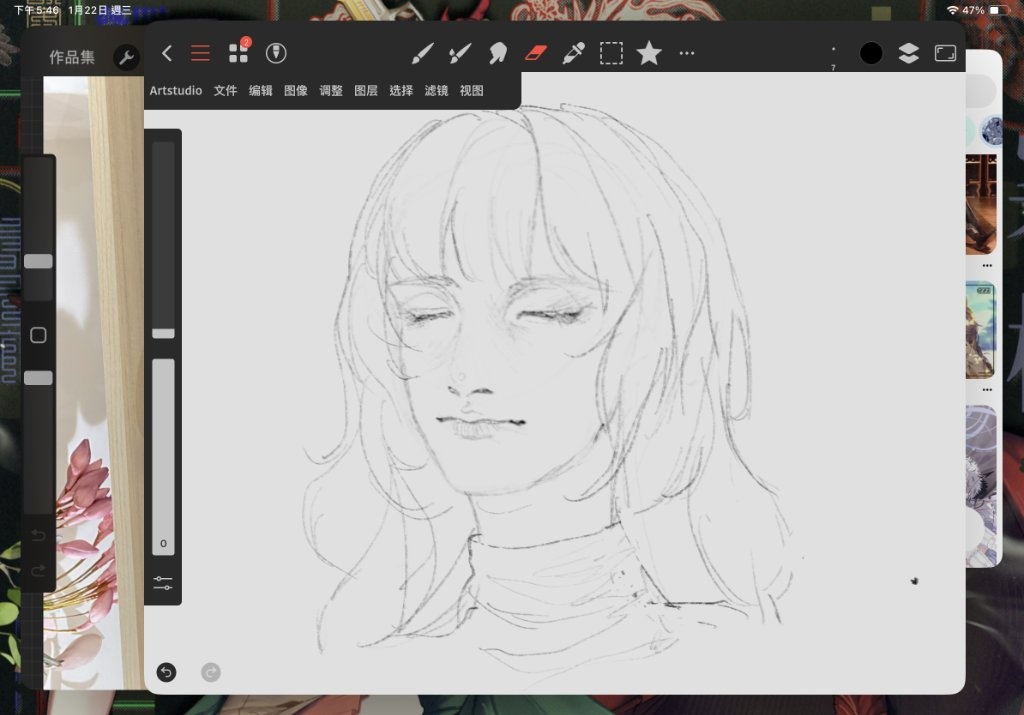This screenshot has width=1024, height=715.
Task: Open the 选择 menu
Action: [401, 91]
